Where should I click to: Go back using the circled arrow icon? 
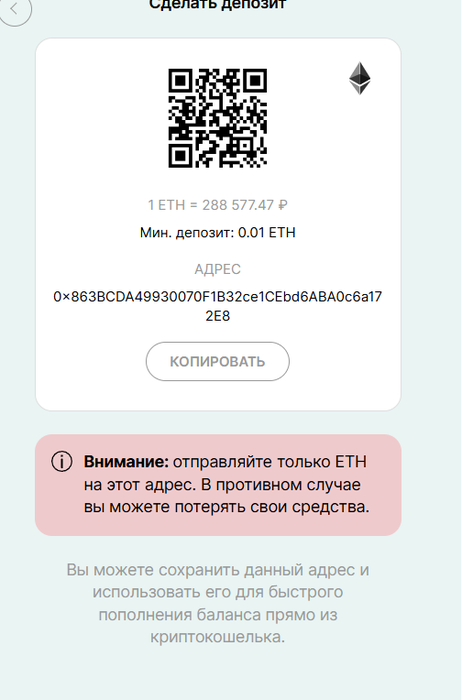pos(15,9)
